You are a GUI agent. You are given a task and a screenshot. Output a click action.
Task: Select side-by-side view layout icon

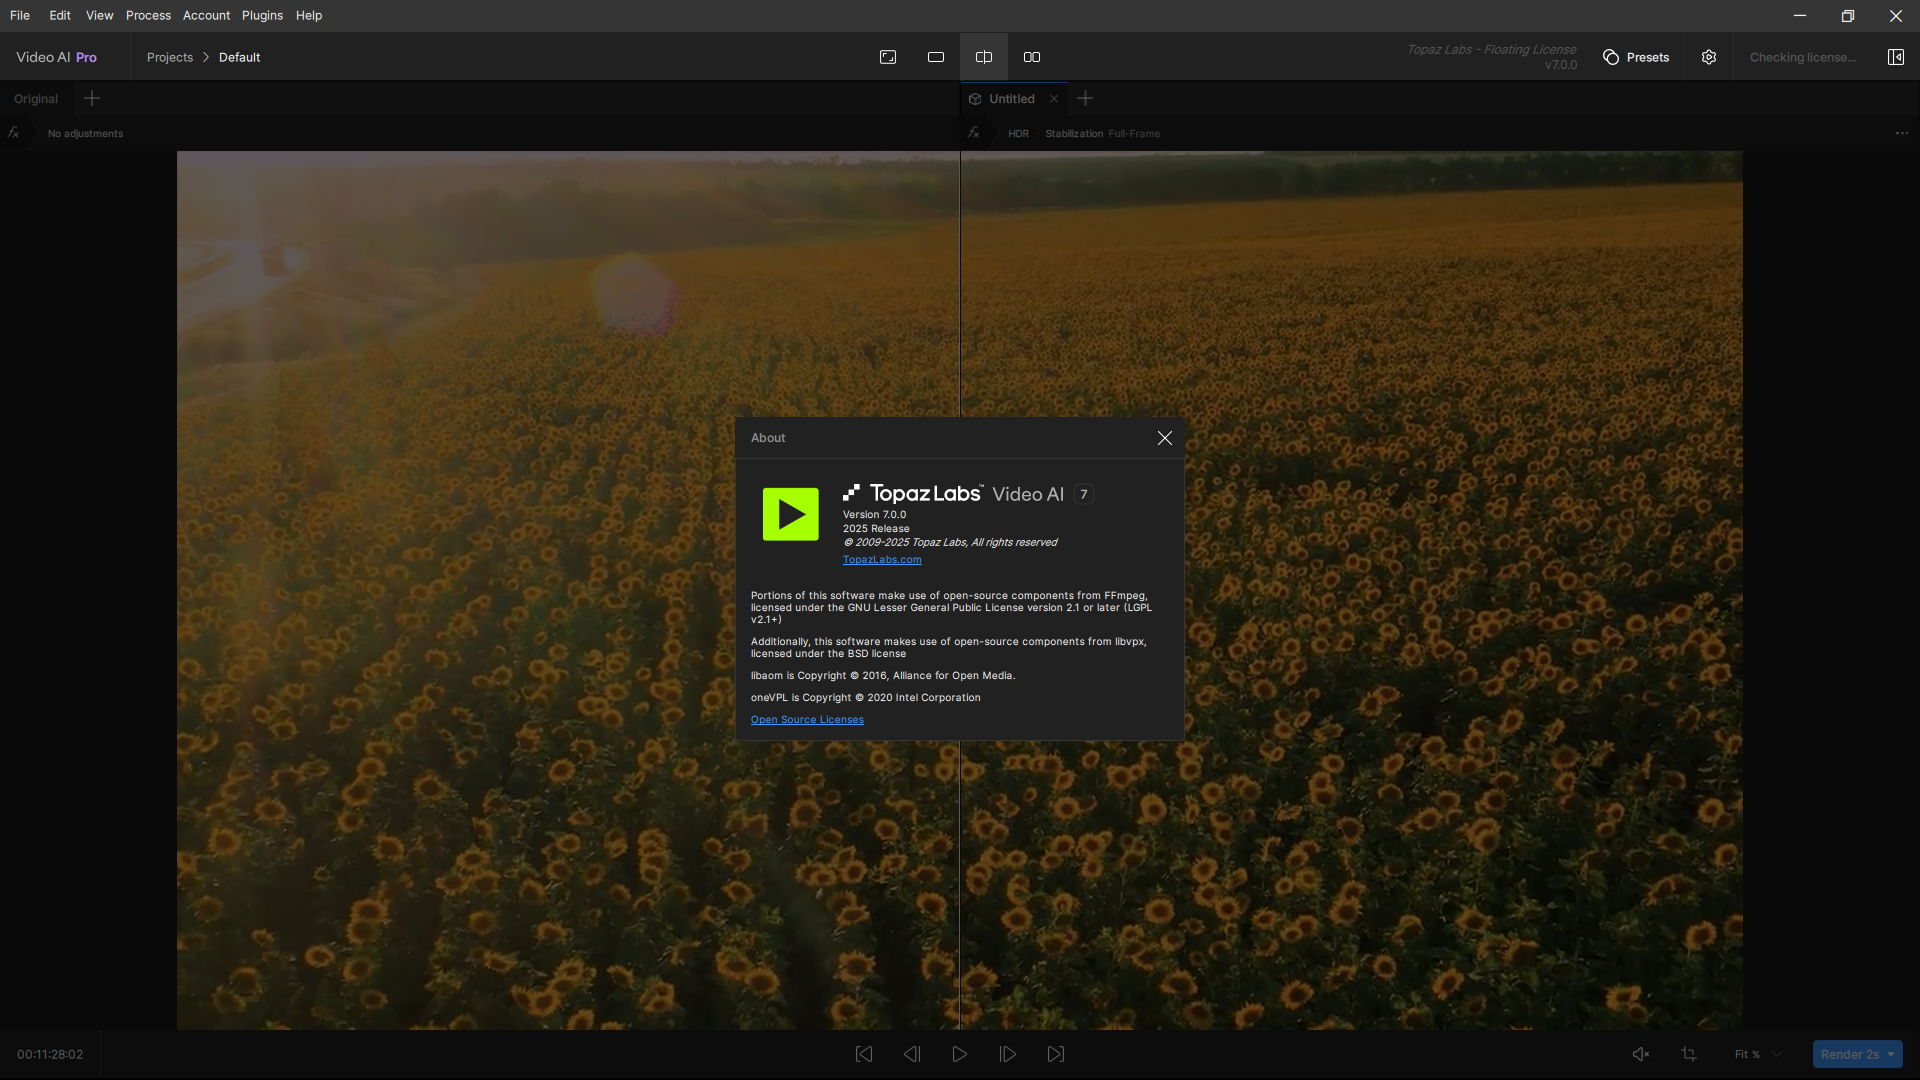click(x=1032, y=57)
